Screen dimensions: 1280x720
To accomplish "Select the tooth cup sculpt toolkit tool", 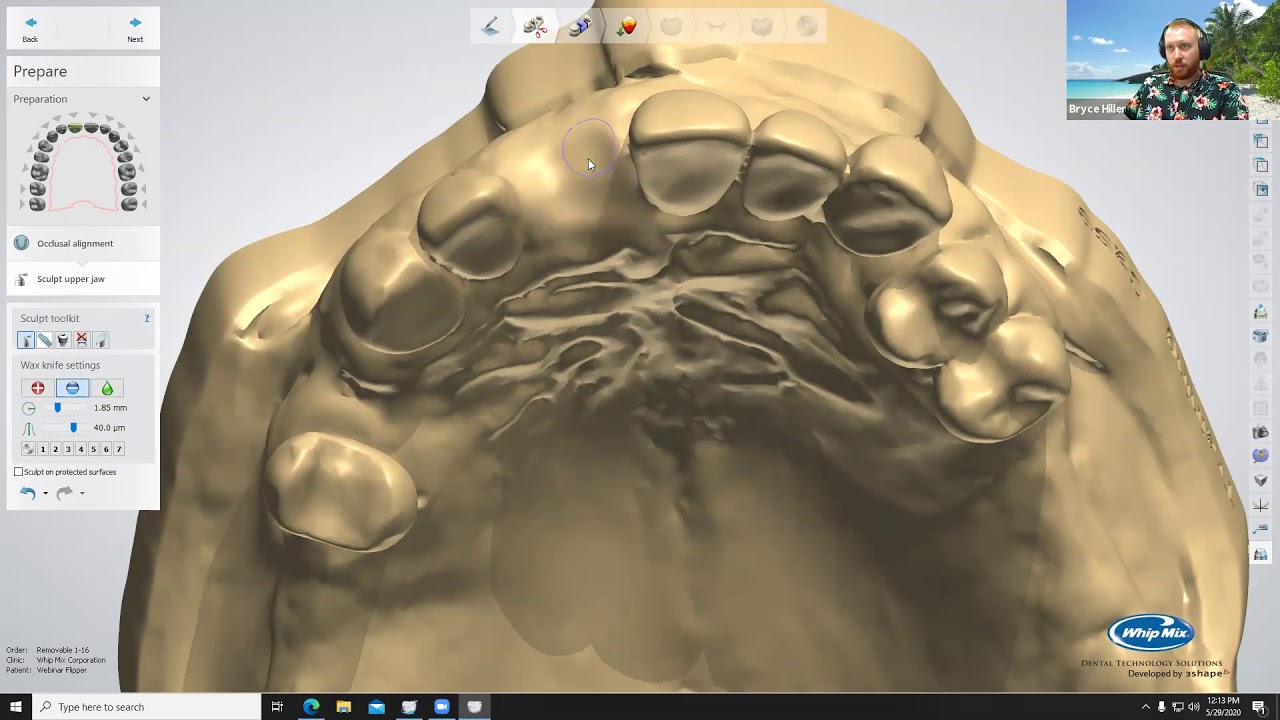I will [x=63, y=340].
